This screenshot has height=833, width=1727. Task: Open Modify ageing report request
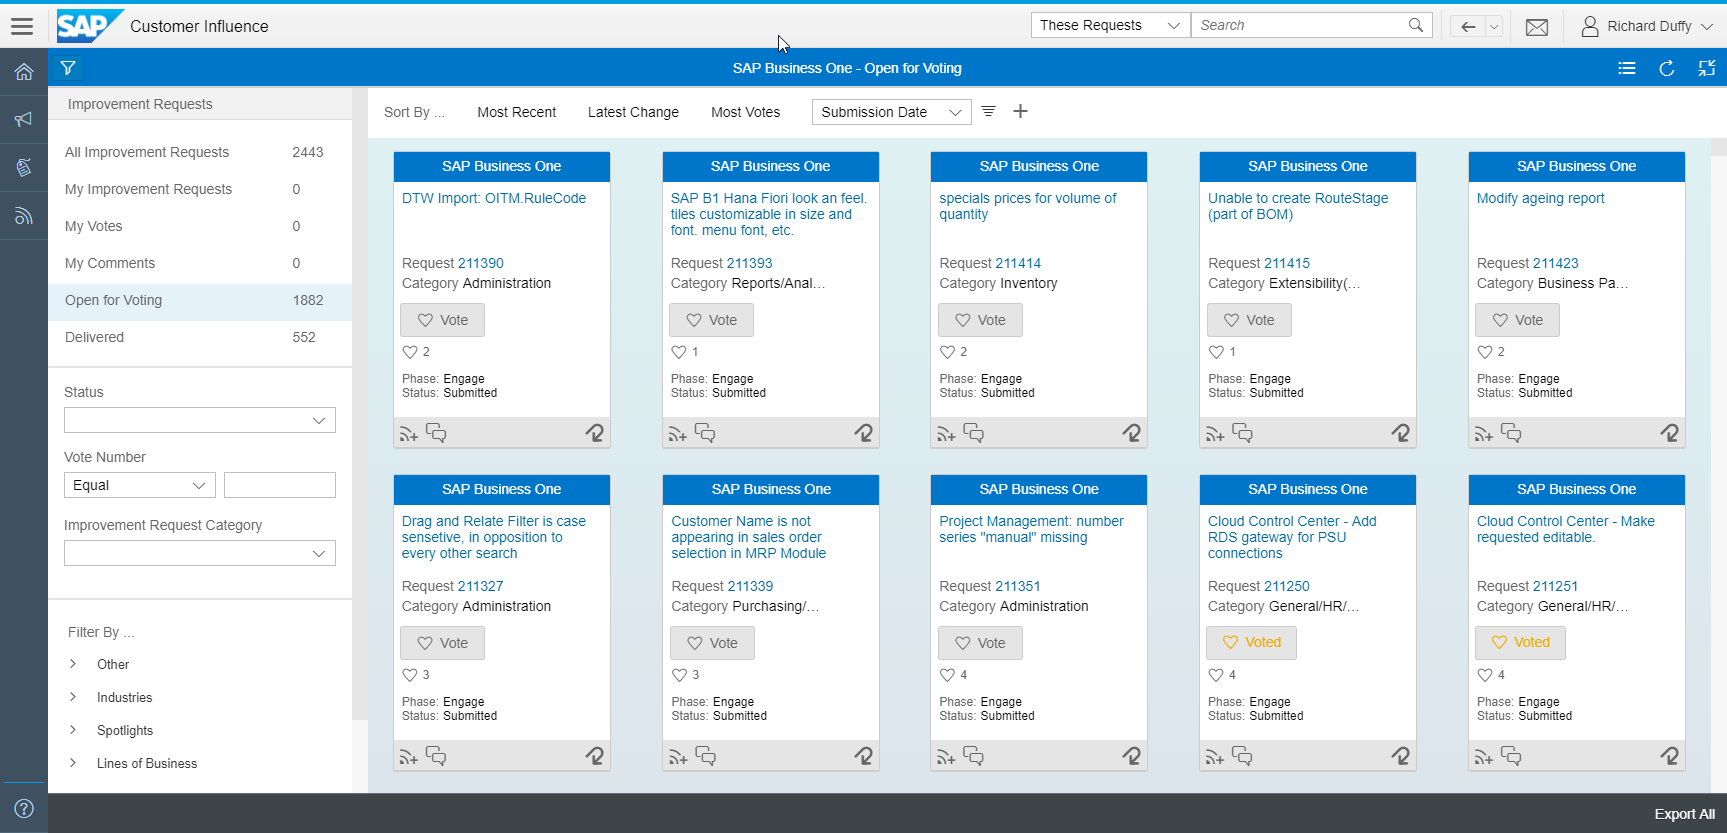coord(1540,198)
